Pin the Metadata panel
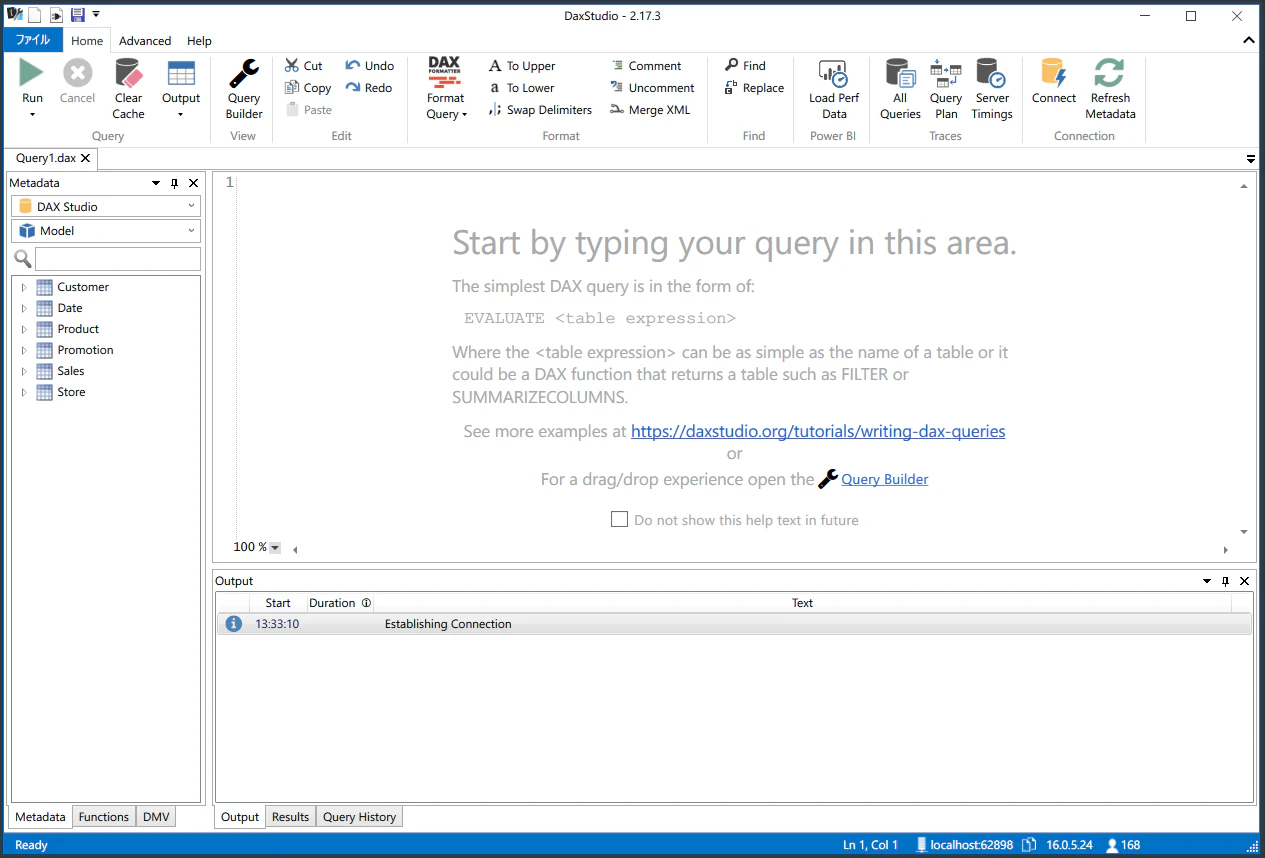This screenshot has width=1265, height=858. pos(175,183)
